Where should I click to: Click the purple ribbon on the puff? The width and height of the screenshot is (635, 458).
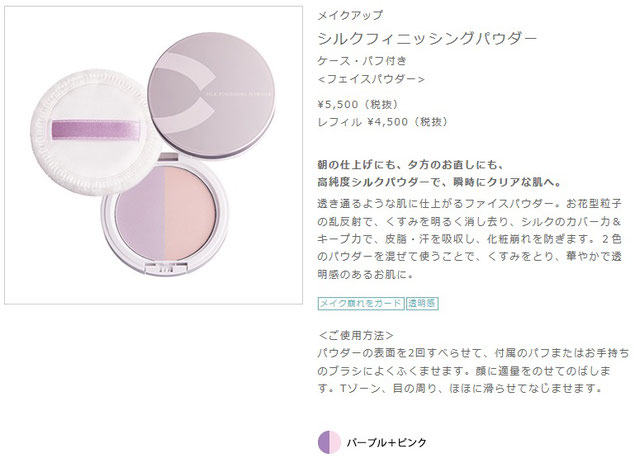[x=96, y=130]
